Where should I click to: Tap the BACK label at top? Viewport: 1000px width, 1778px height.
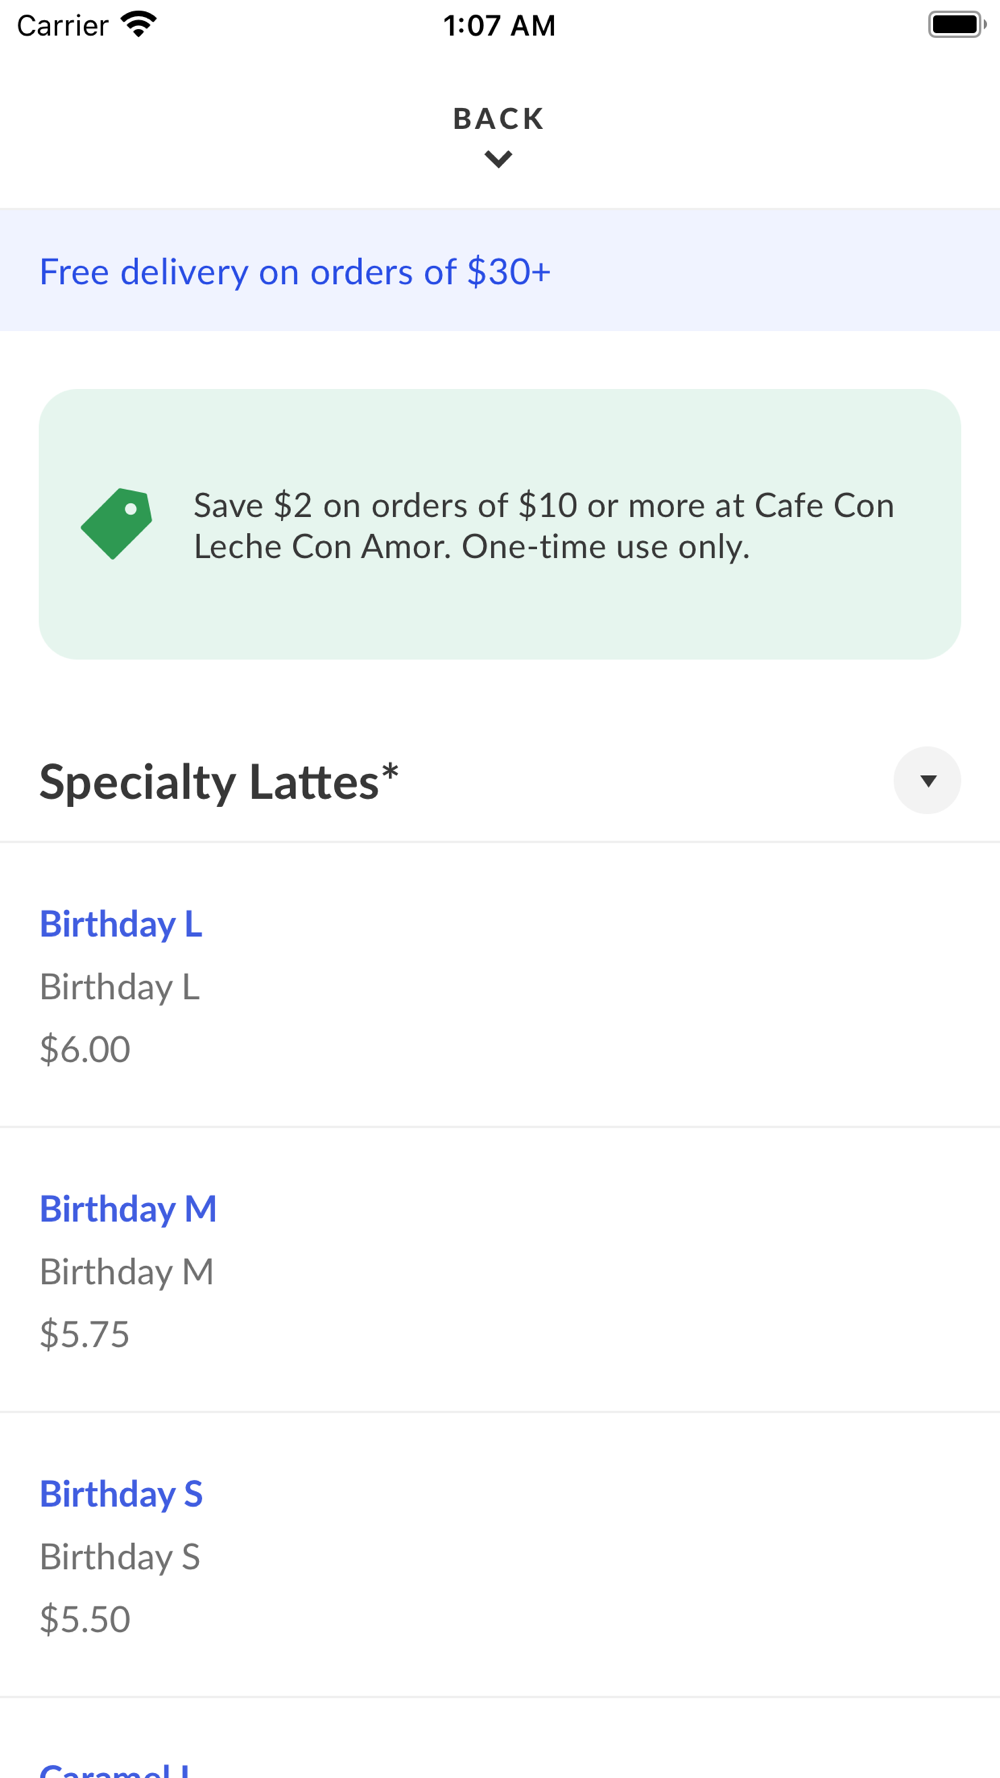498,118
